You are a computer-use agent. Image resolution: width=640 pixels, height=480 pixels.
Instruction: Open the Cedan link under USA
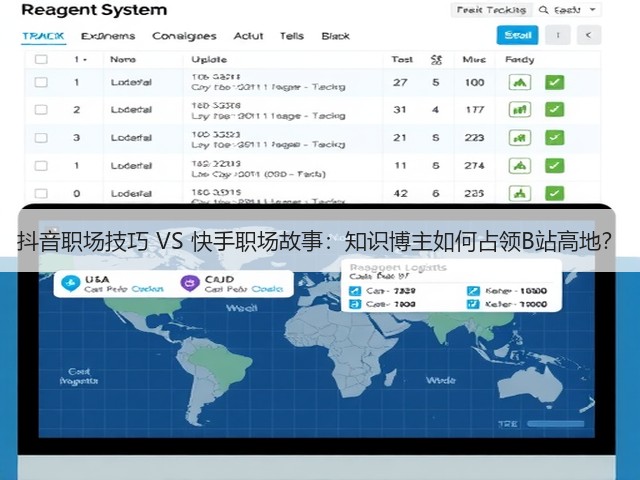click(148, 289)
